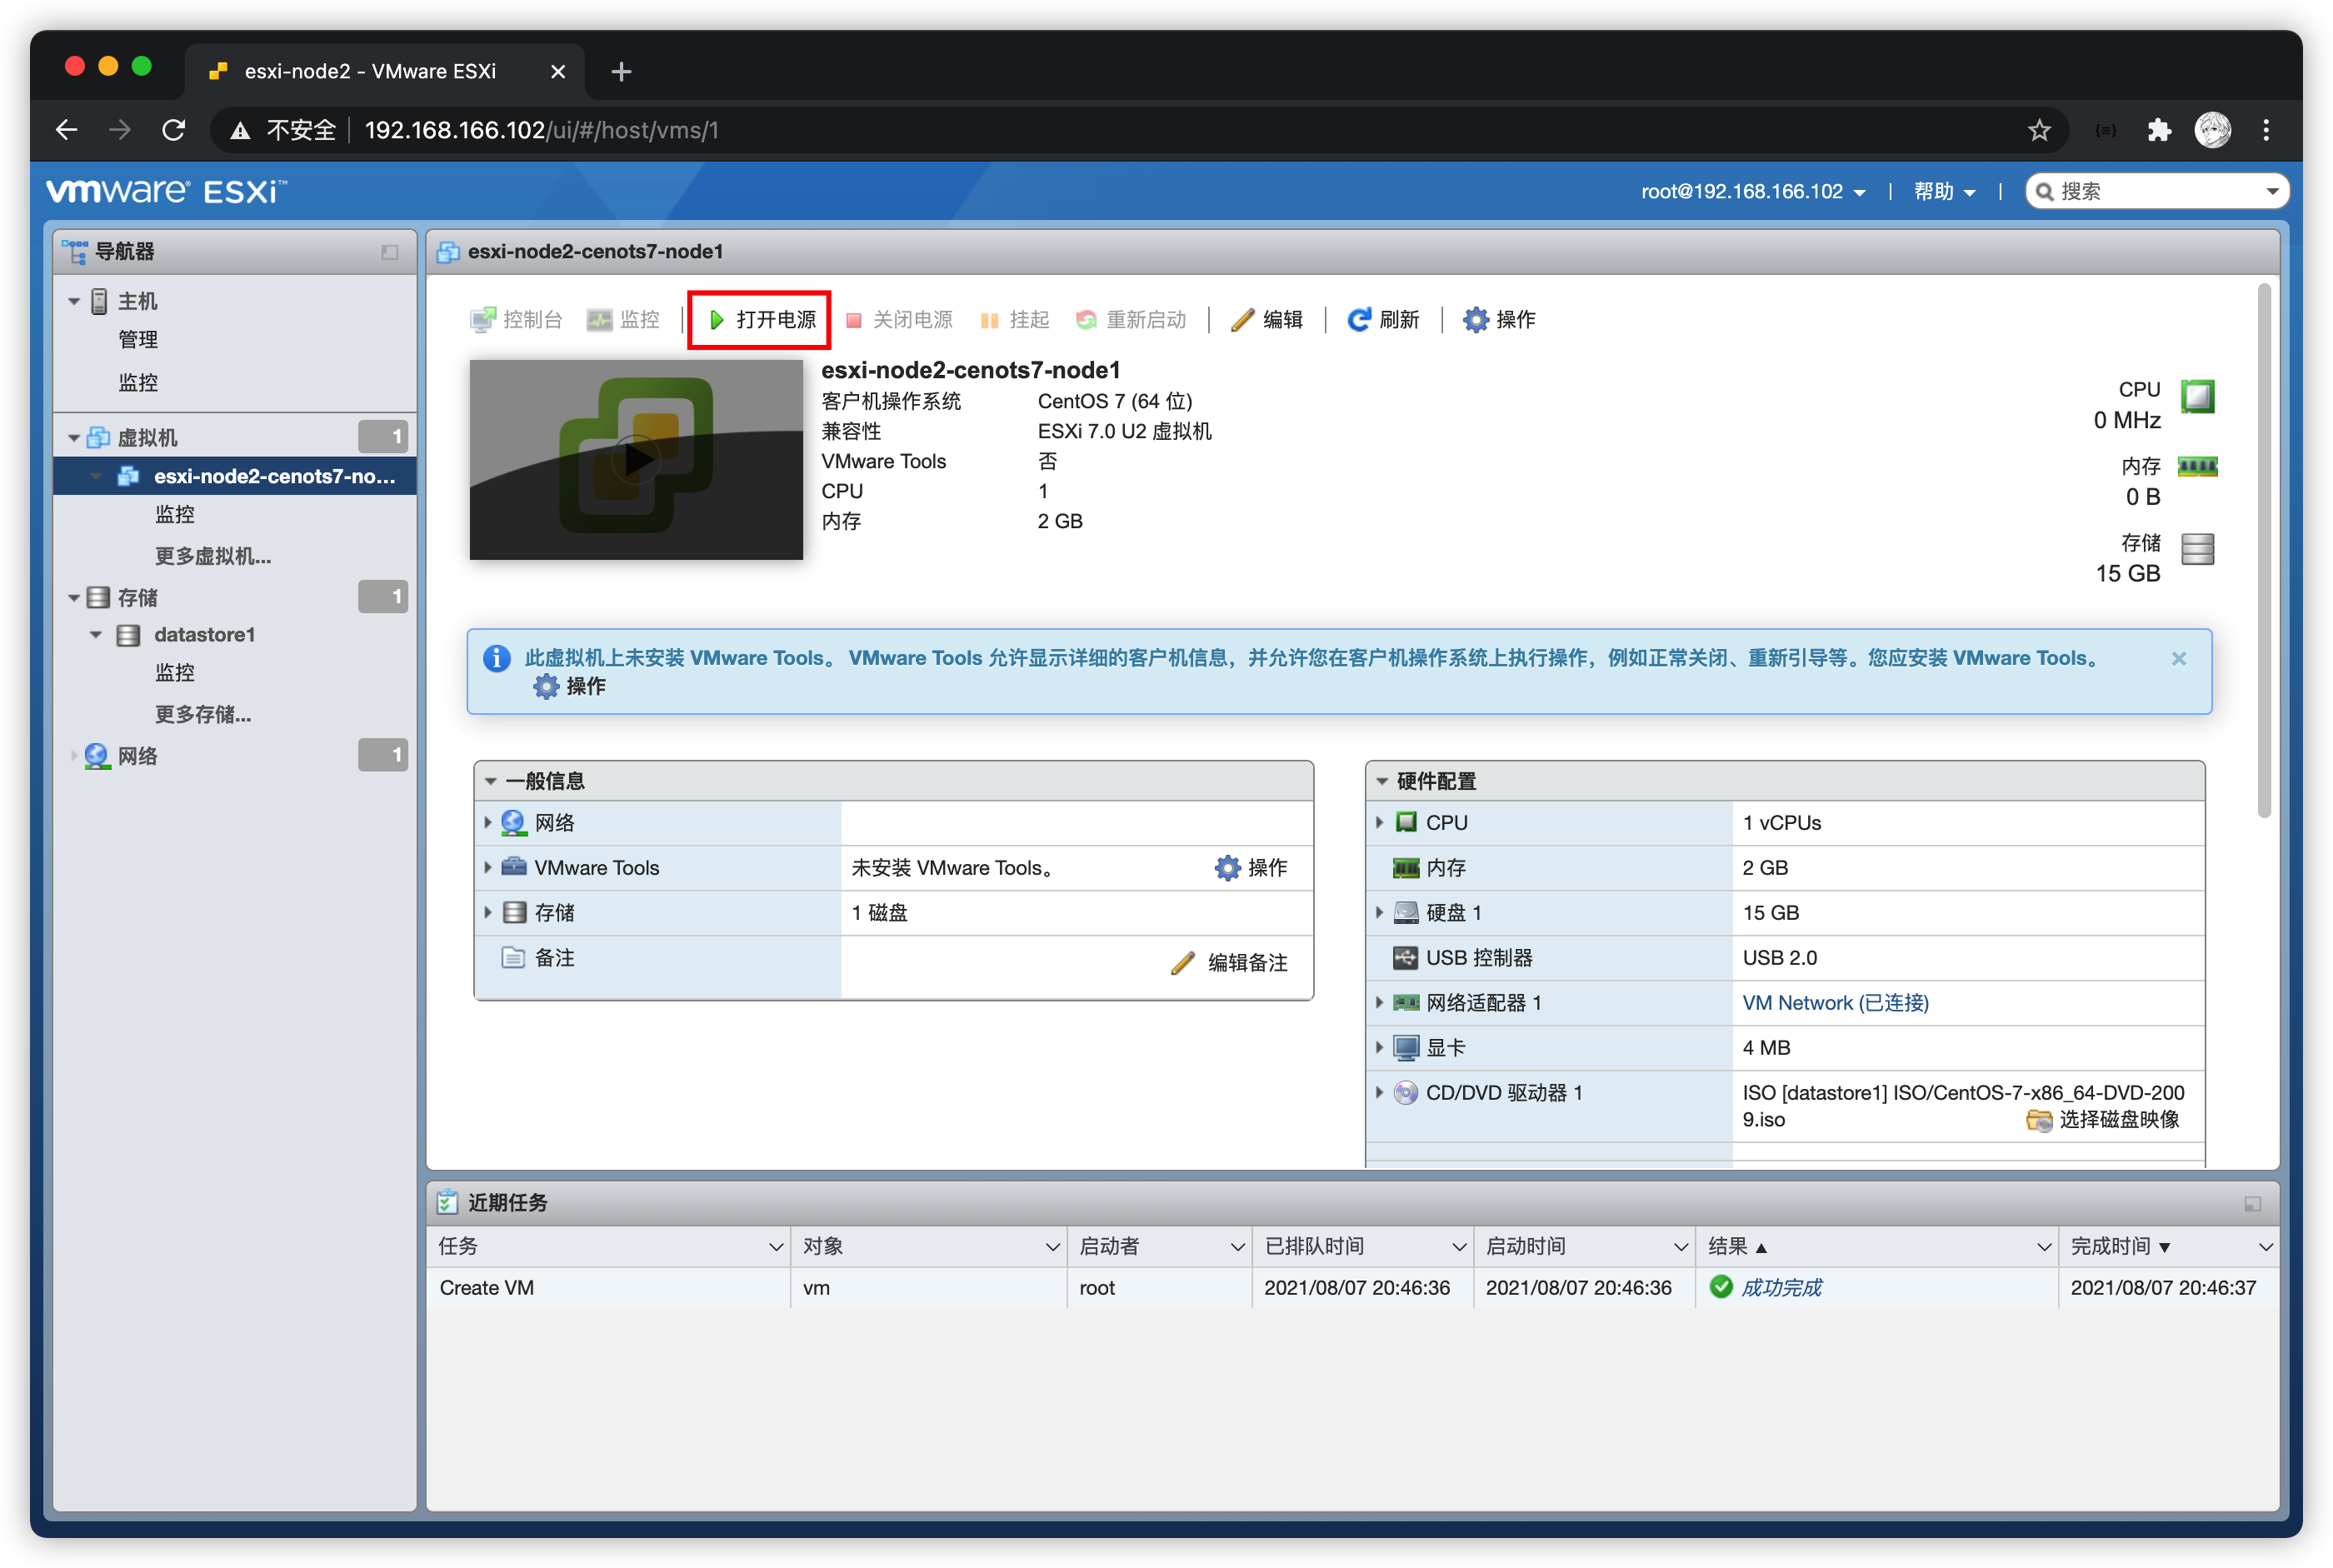Click the VM console thumbnail preview
The width and height of the screenshot is (2333, 1568).
coord(636,460)
